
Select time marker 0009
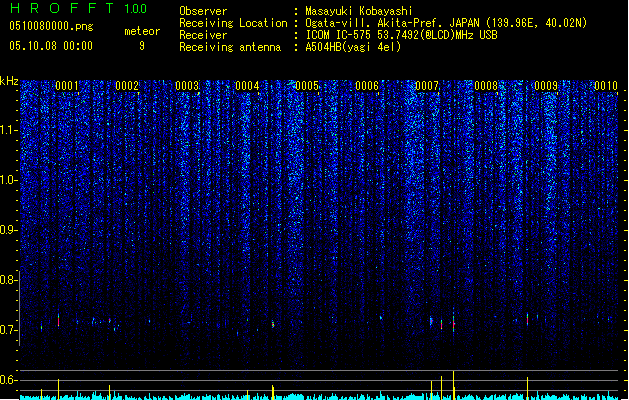point(546,85)
